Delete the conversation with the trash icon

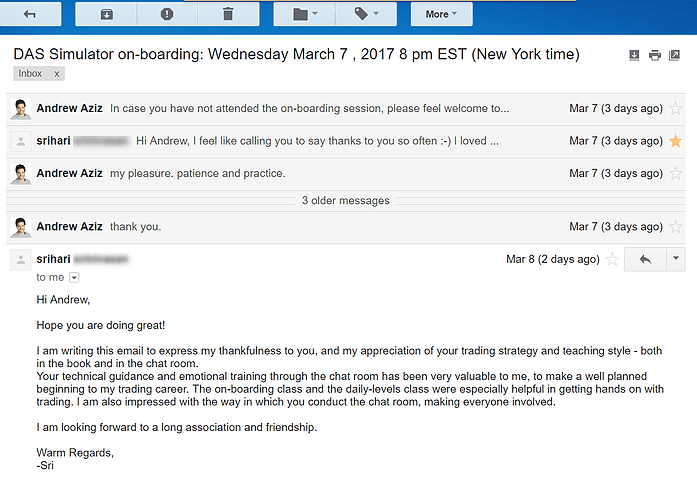point(227,14)
